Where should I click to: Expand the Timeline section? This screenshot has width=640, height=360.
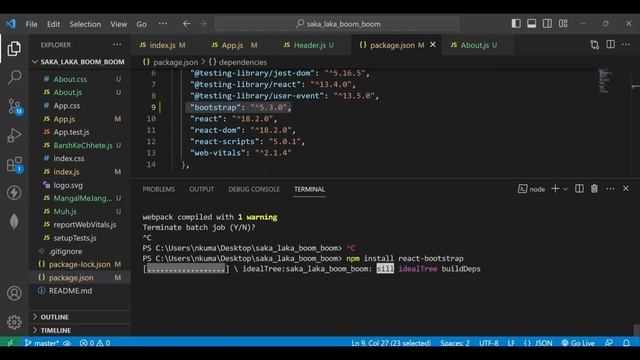tap(80, 330)
